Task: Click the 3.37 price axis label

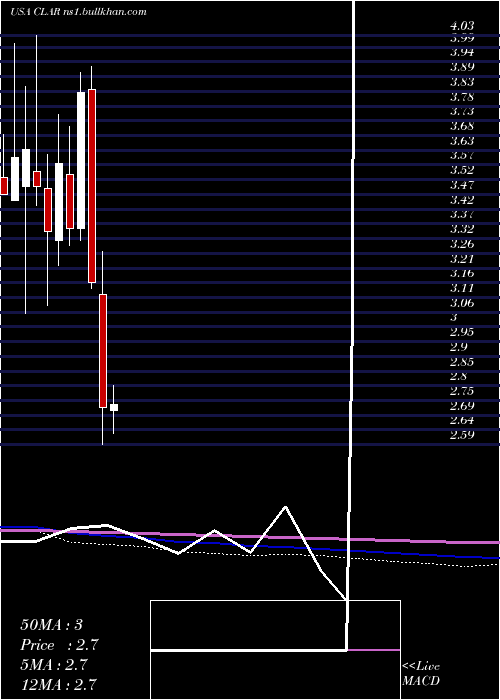Action: (x=462, y=214)
